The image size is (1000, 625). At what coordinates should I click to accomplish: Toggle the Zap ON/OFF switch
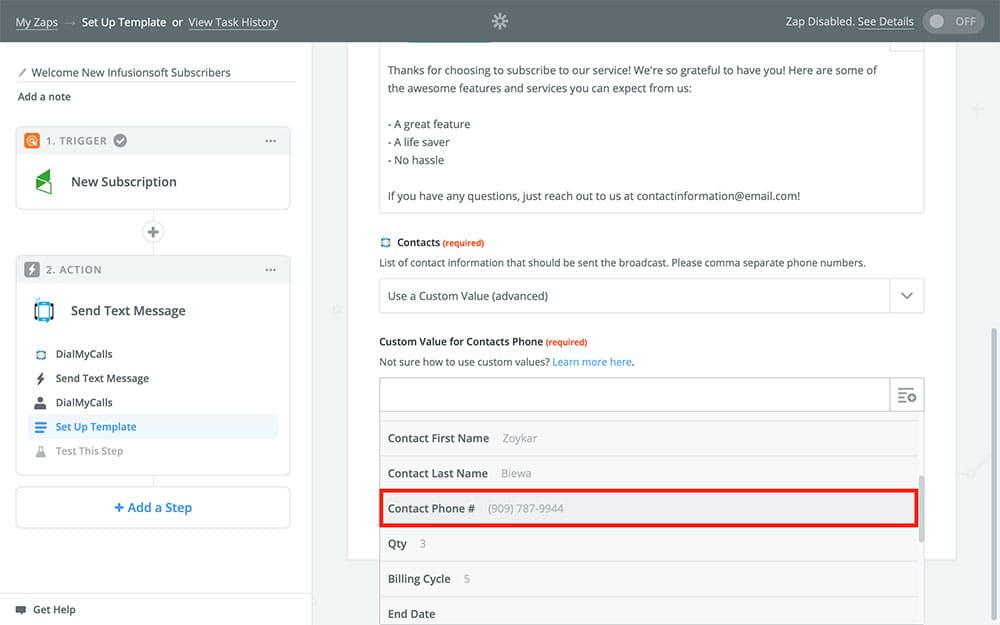pyautogui.click(x=952, y=21)
